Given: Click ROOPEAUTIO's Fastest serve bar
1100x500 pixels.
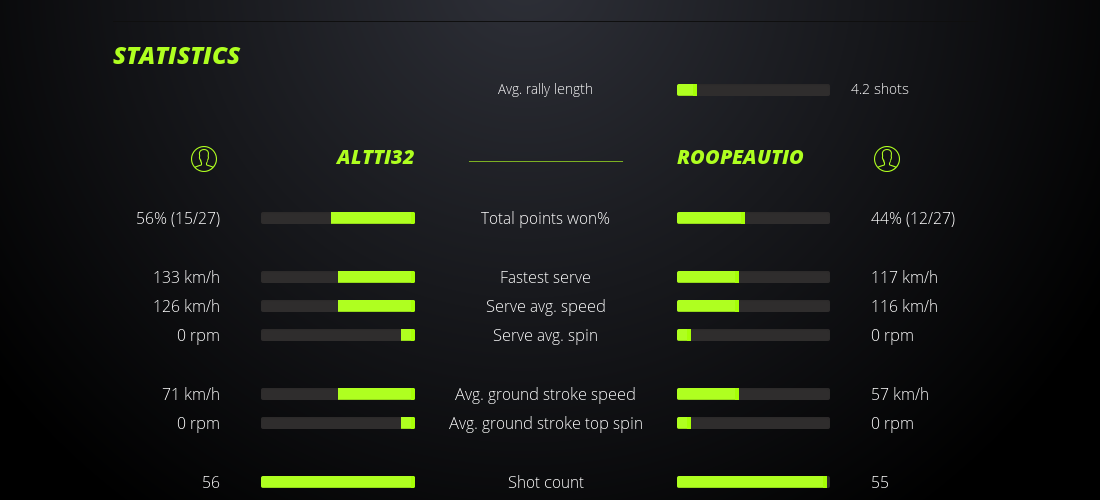Looking at the screenshot, I should pyautogui.click(x=753, y=277).
